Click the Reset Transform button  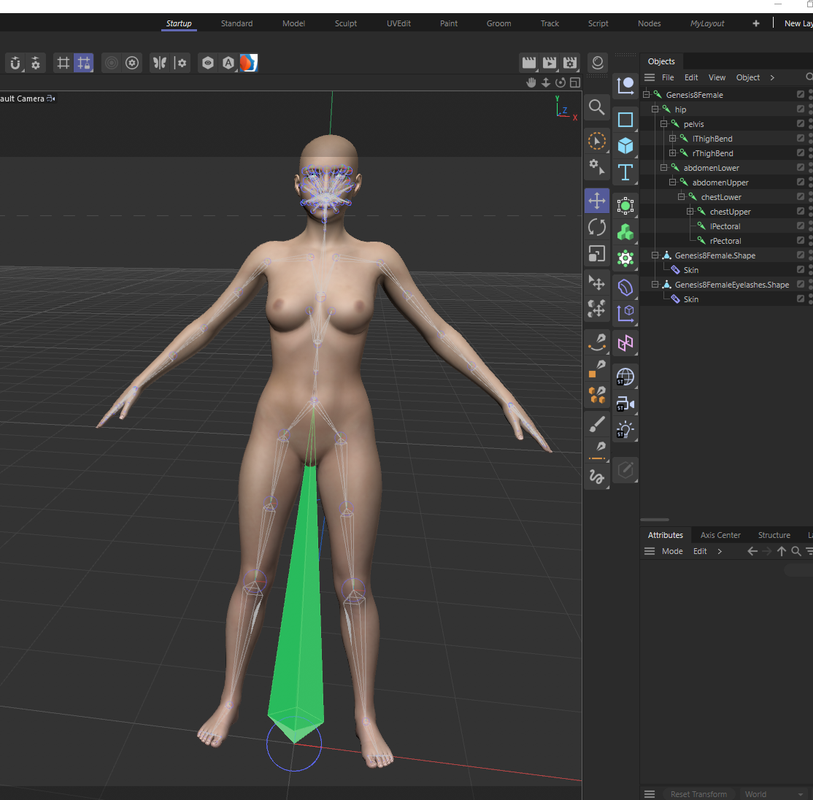(698, 794)
